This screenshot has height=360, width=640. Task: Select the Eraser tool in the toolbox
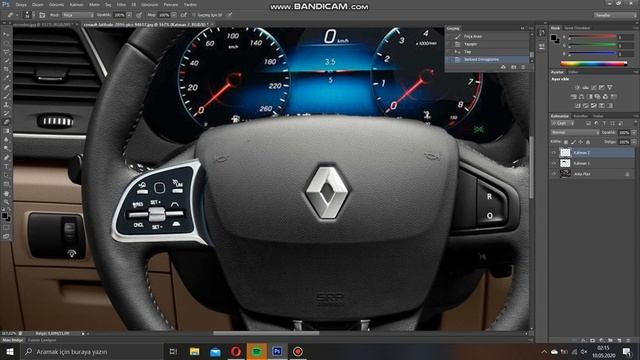pos(6,122)
